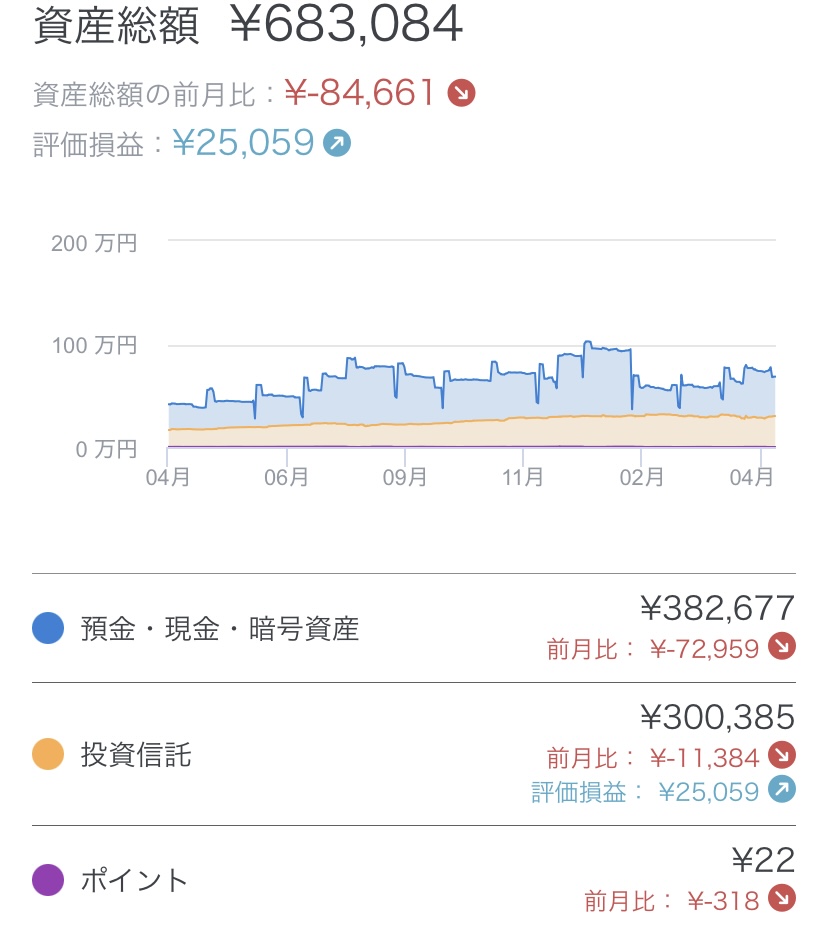
Task: Click the top ¥25,059 評価損益 value
Action: (x=244, y=144)
